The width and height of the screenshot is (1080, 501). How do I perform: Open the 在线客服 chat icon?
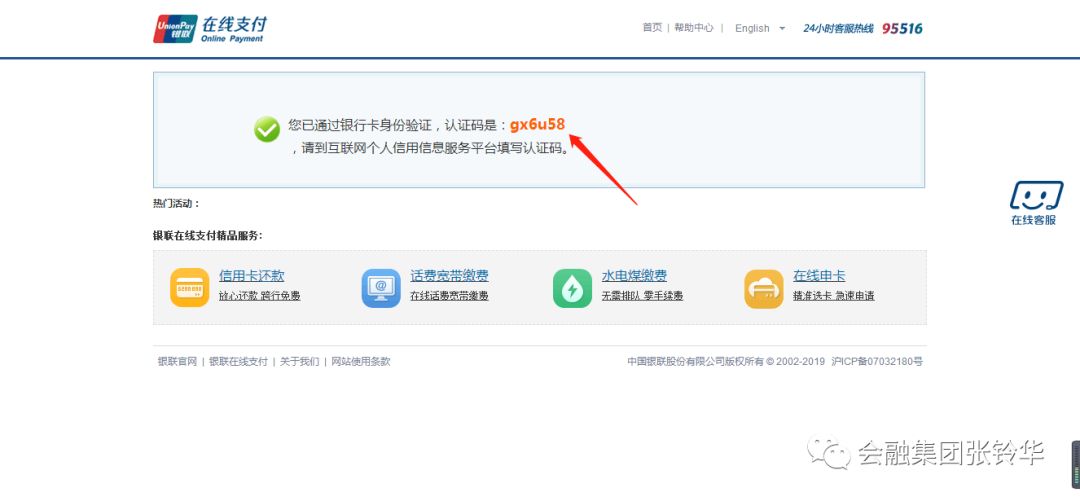point(1036,196)
